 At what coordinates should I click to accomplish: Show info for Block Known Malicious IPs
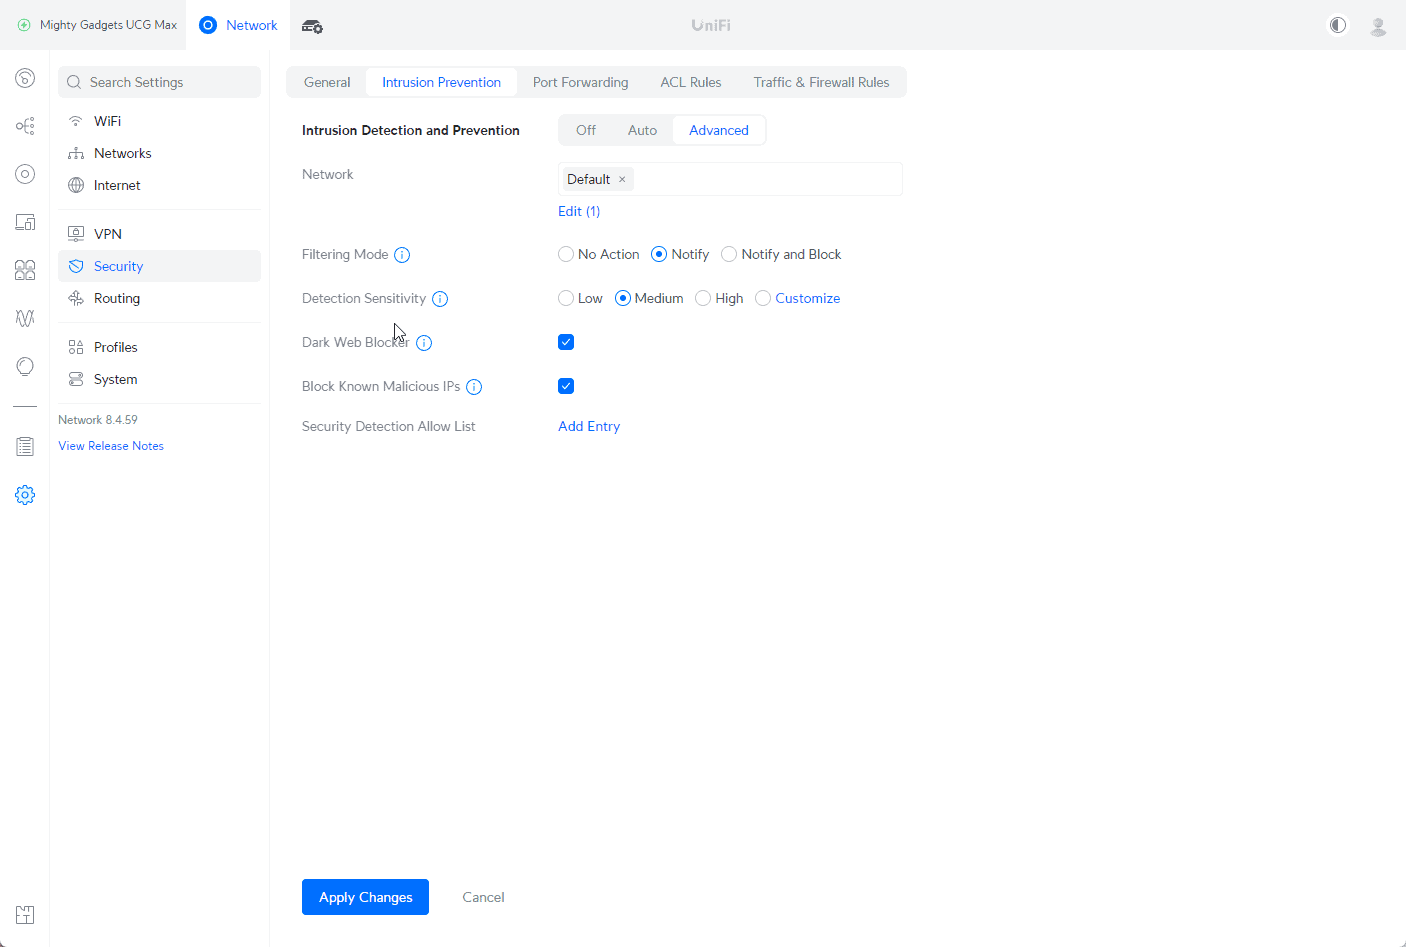[474, 387]
